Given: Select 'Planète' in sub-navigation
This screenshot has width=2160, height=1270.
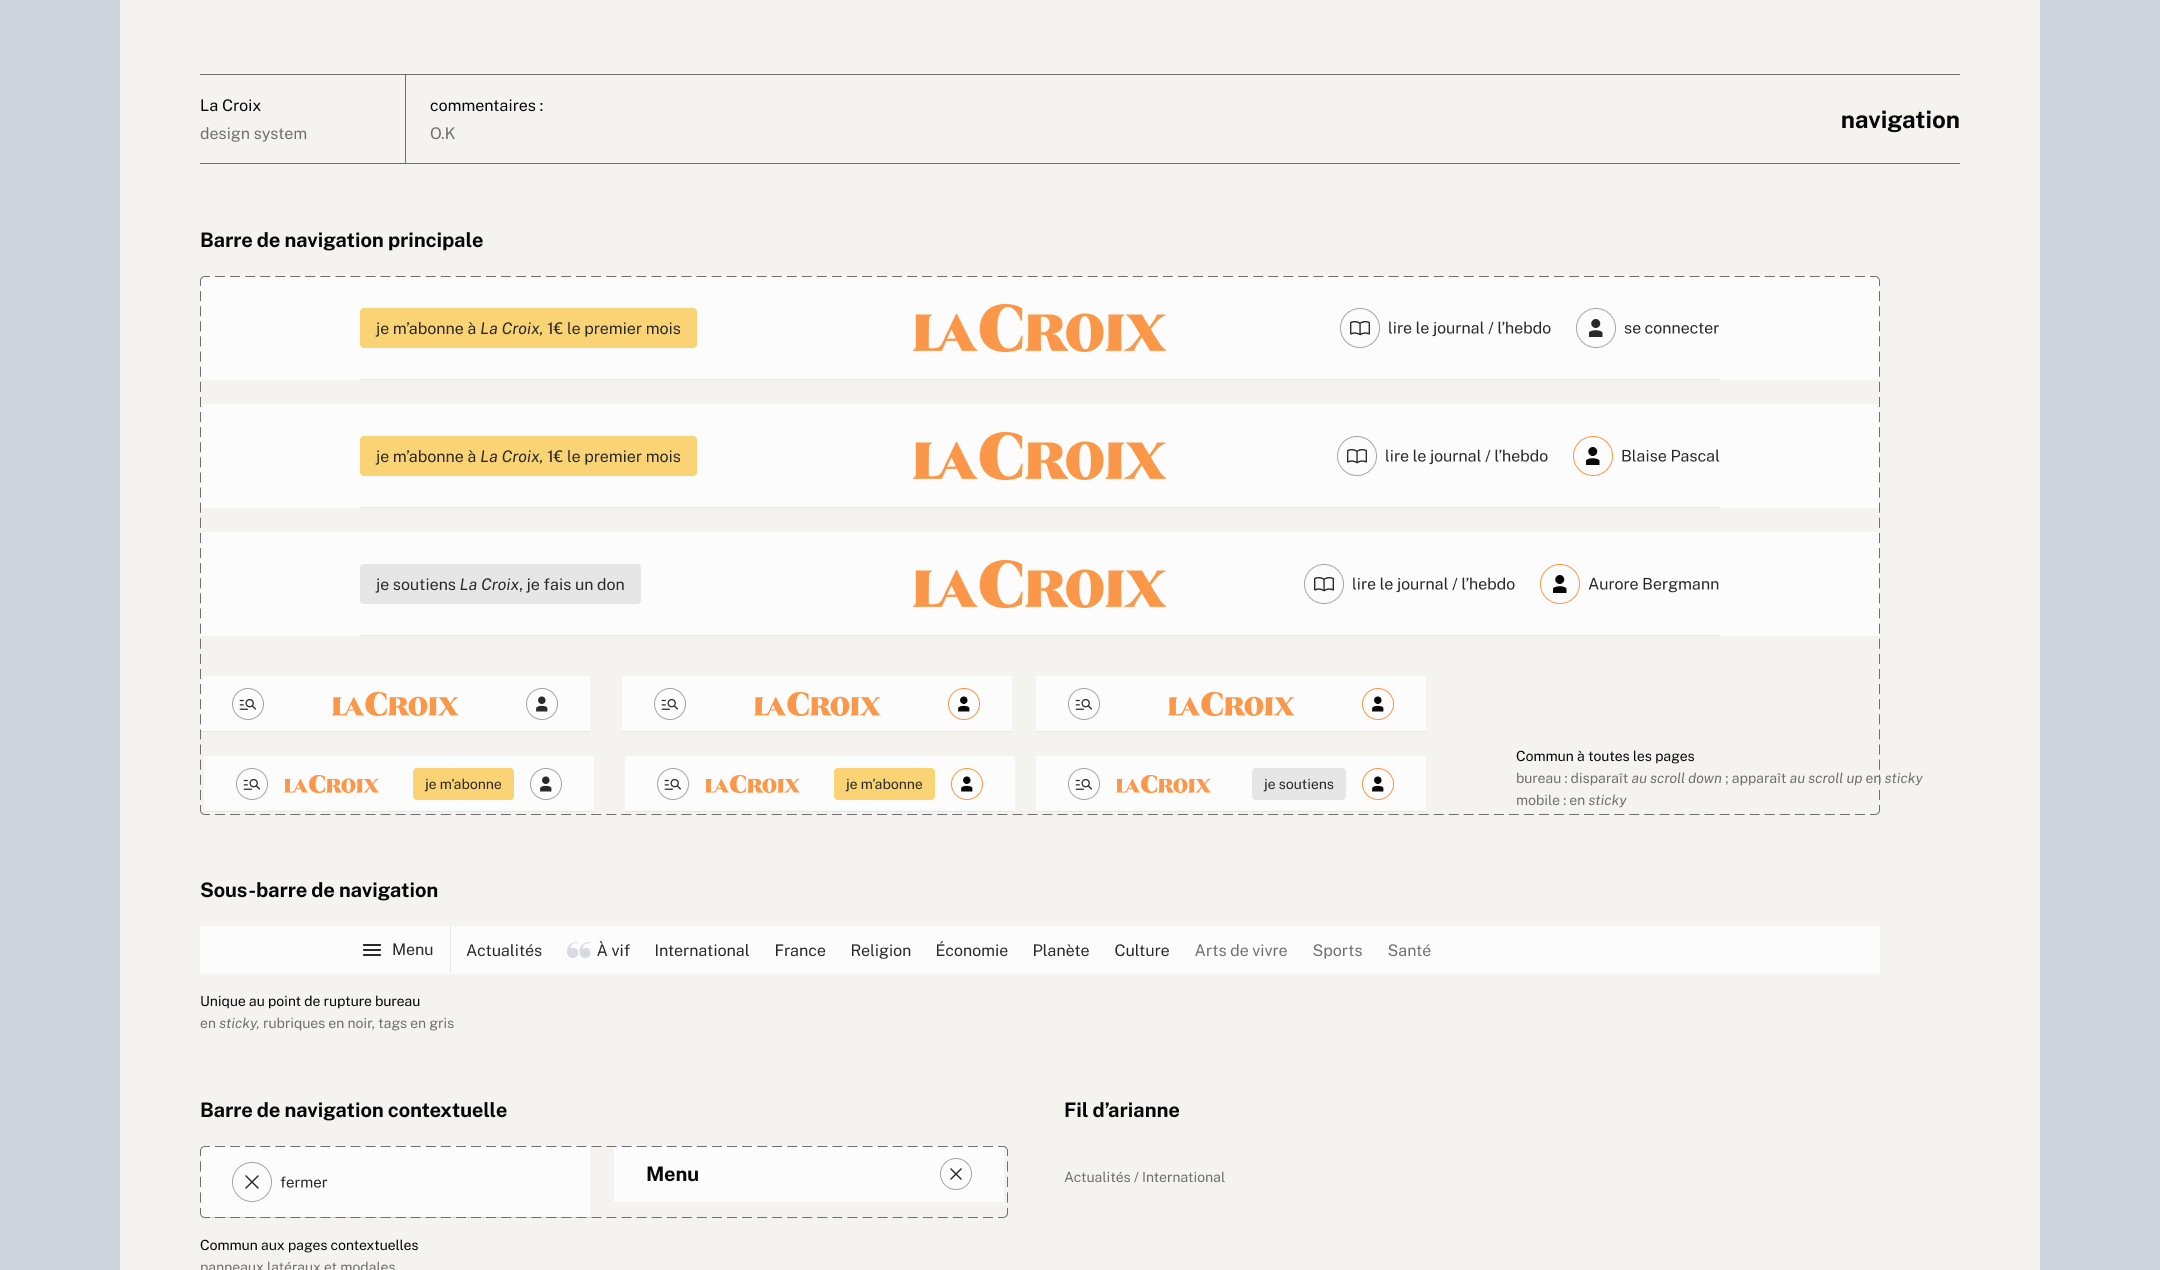Looking at the screenshot, I should (x=1061, y=950).
